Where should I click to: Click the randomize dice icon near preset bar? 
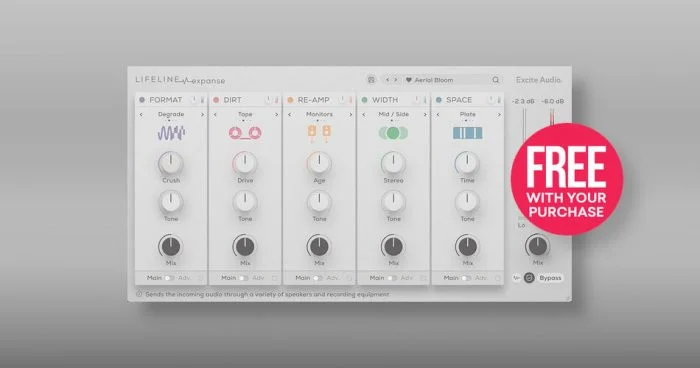pos(371,80)
